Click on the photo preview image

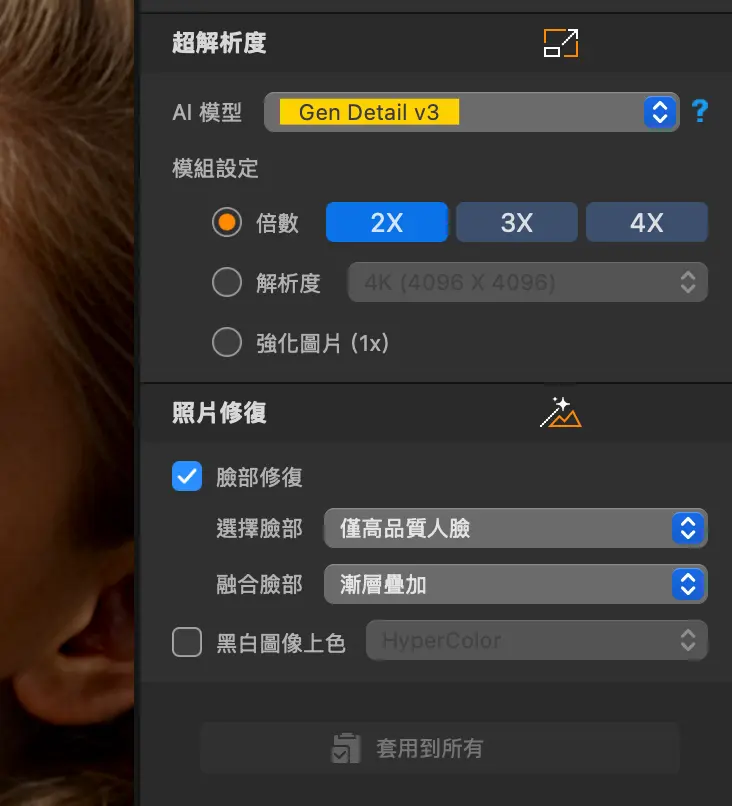pos(66,400)
